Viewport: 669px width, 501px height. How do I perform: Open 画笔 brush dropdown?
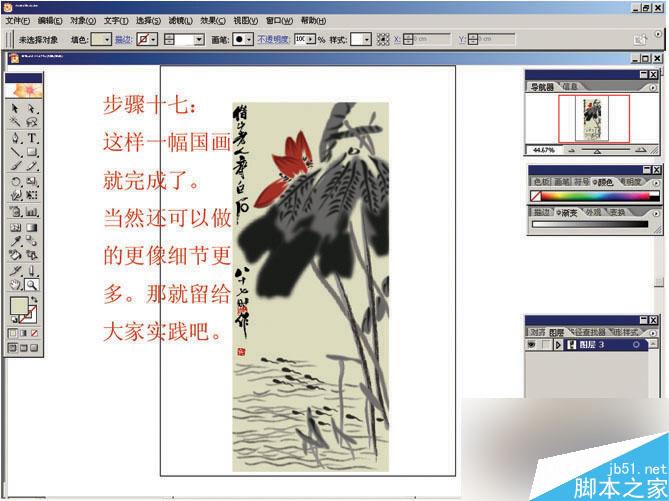[x=250, y=40]
